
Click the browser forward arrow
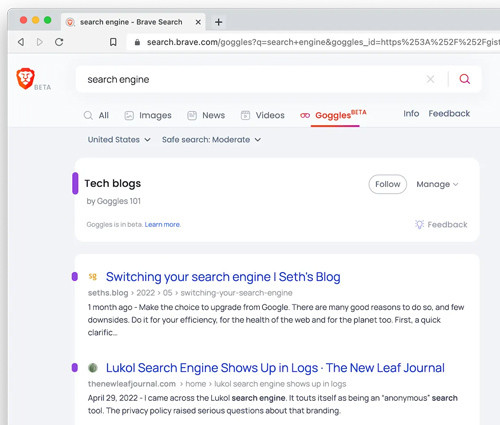(40, 42)
